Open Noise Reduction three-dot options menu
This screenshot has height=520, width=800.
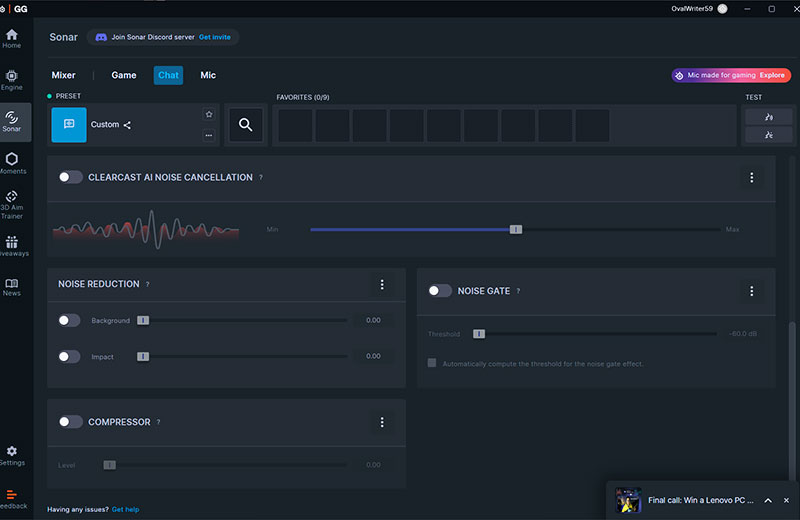point(382,285)
